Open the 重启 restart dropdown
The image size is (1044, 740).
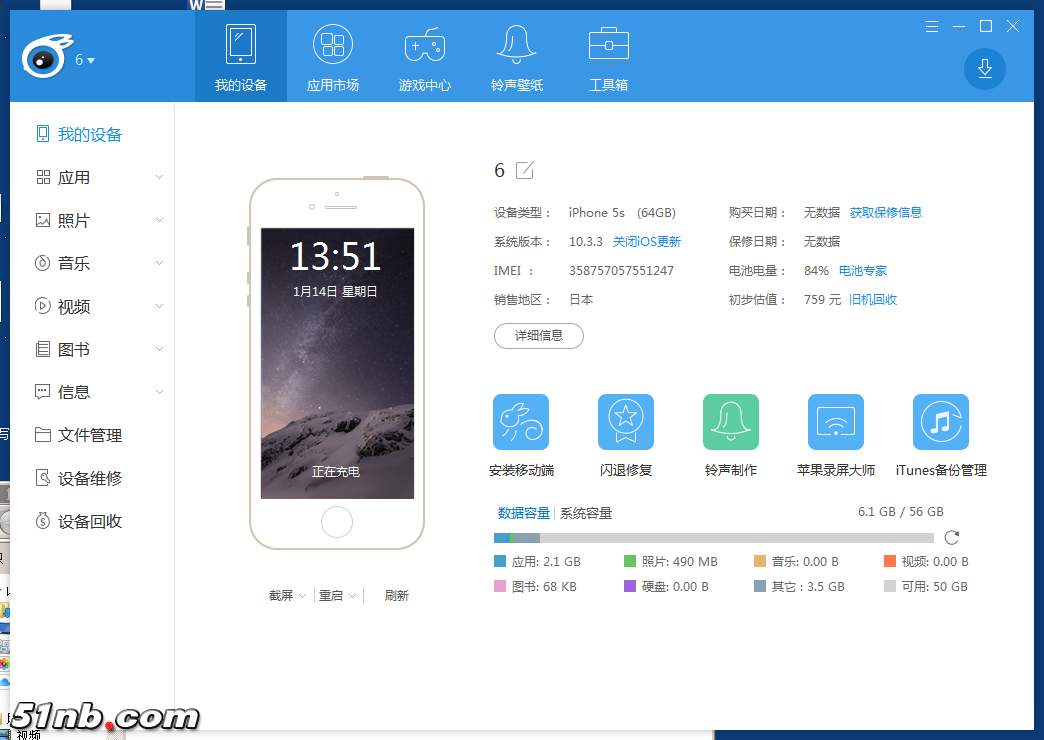pos(337,595)
